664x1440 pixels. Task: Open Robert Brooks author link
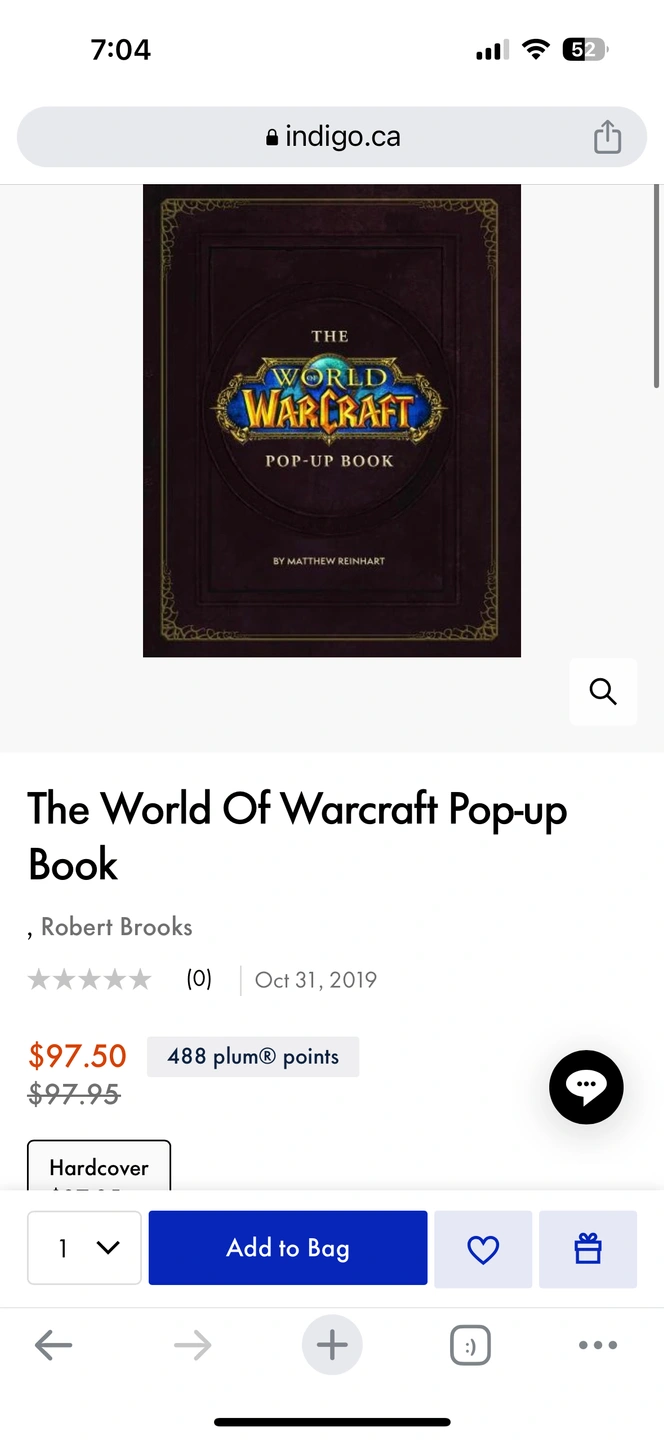pos(117,927)
